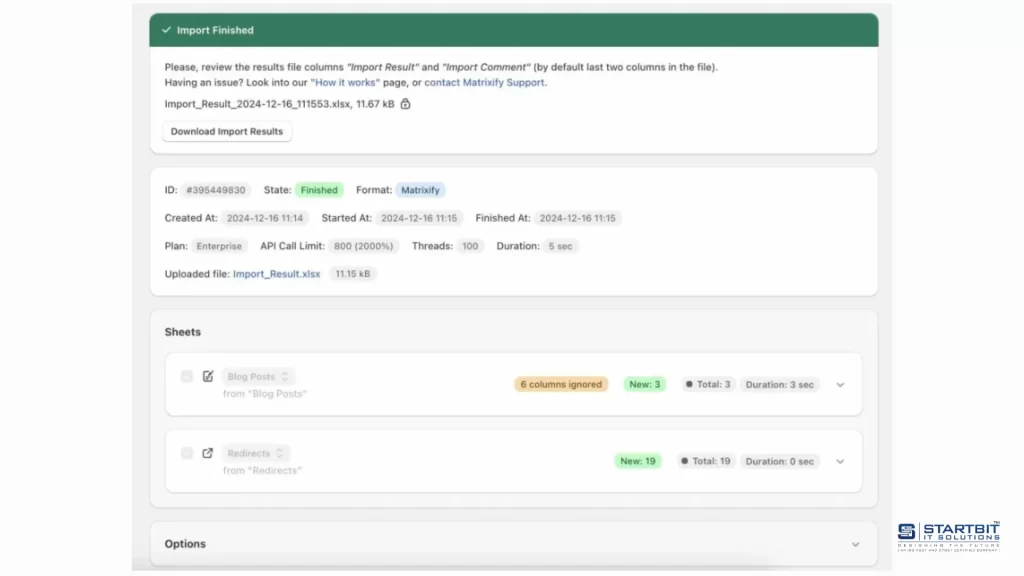Expand the Blog Posts sheet row chevron

click(x=840, y=383)
